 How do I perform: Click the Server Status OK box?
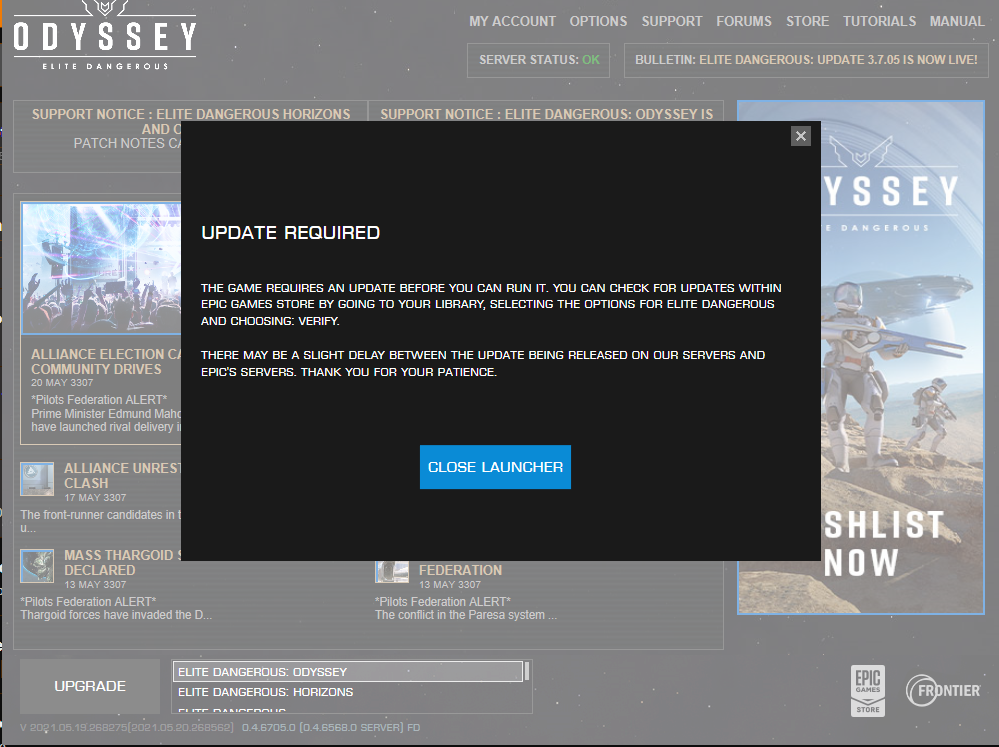pos(538,60)
